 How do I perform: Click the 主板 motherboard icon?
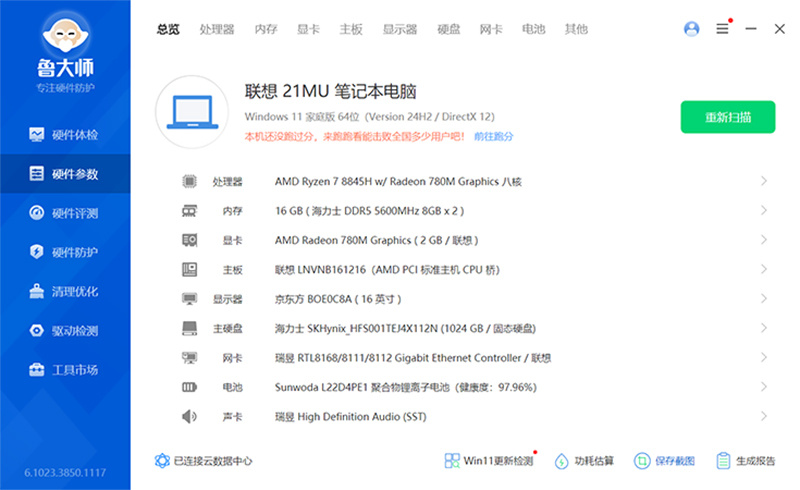(189, 270)
